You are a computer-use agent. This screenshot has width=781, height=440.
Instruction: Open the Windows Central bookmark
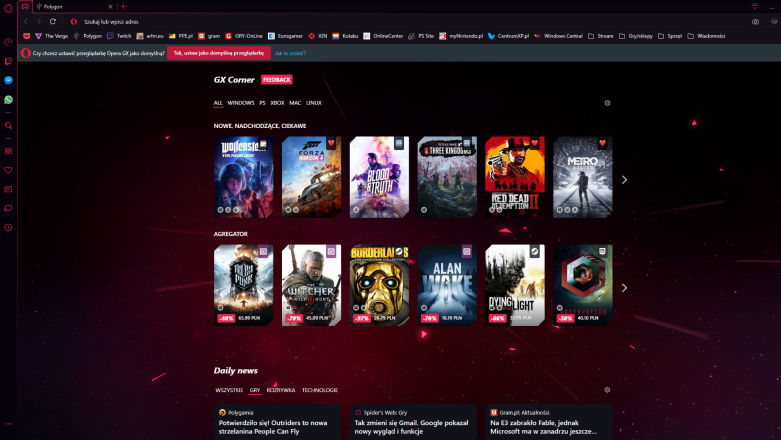coord(558,36)
